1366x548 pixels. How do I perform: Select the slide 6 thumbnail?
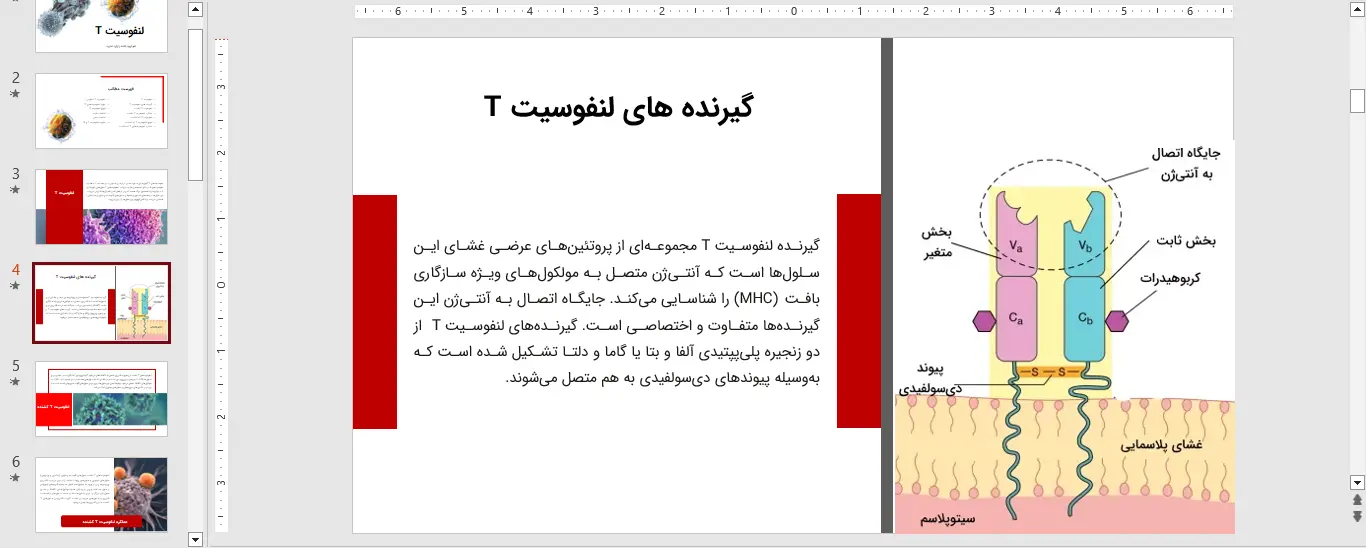point(102,495)
